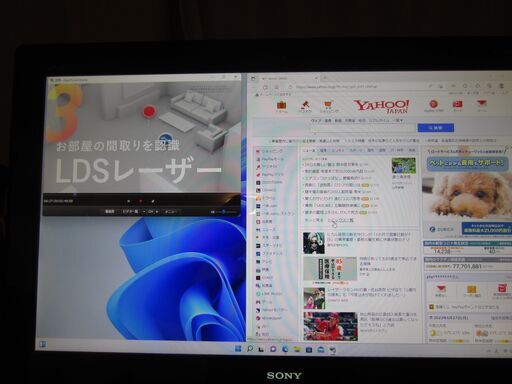Open メニュー in the video player

pos(171,211)
